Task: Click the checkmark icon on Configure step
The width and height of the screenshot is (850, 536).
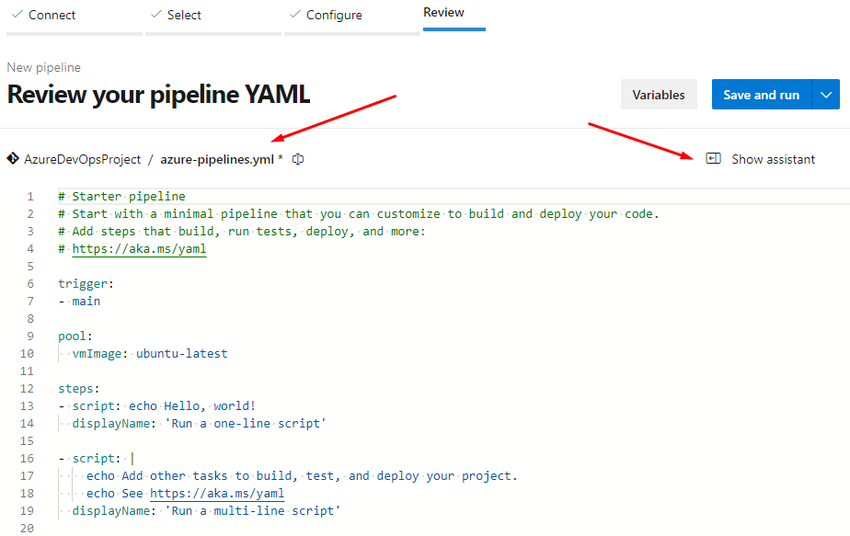Action: [x=294, y=15]
